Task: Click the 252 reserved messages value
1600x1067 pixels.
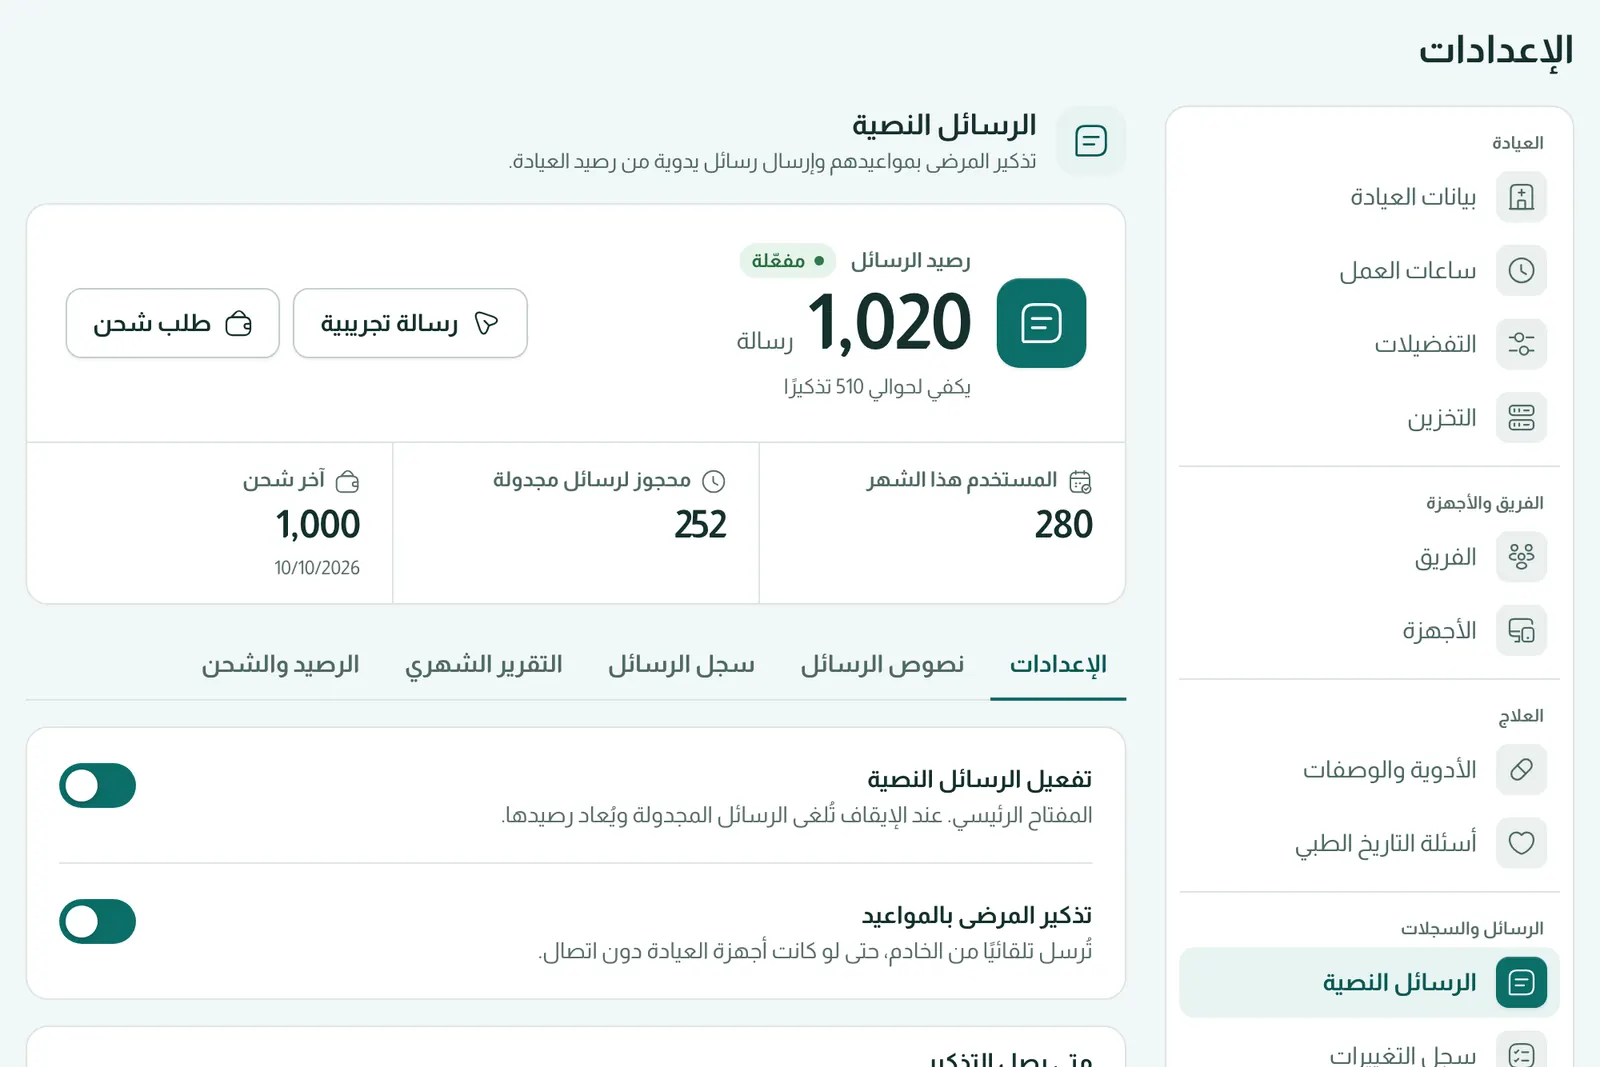Action: [x=700, y=525]
